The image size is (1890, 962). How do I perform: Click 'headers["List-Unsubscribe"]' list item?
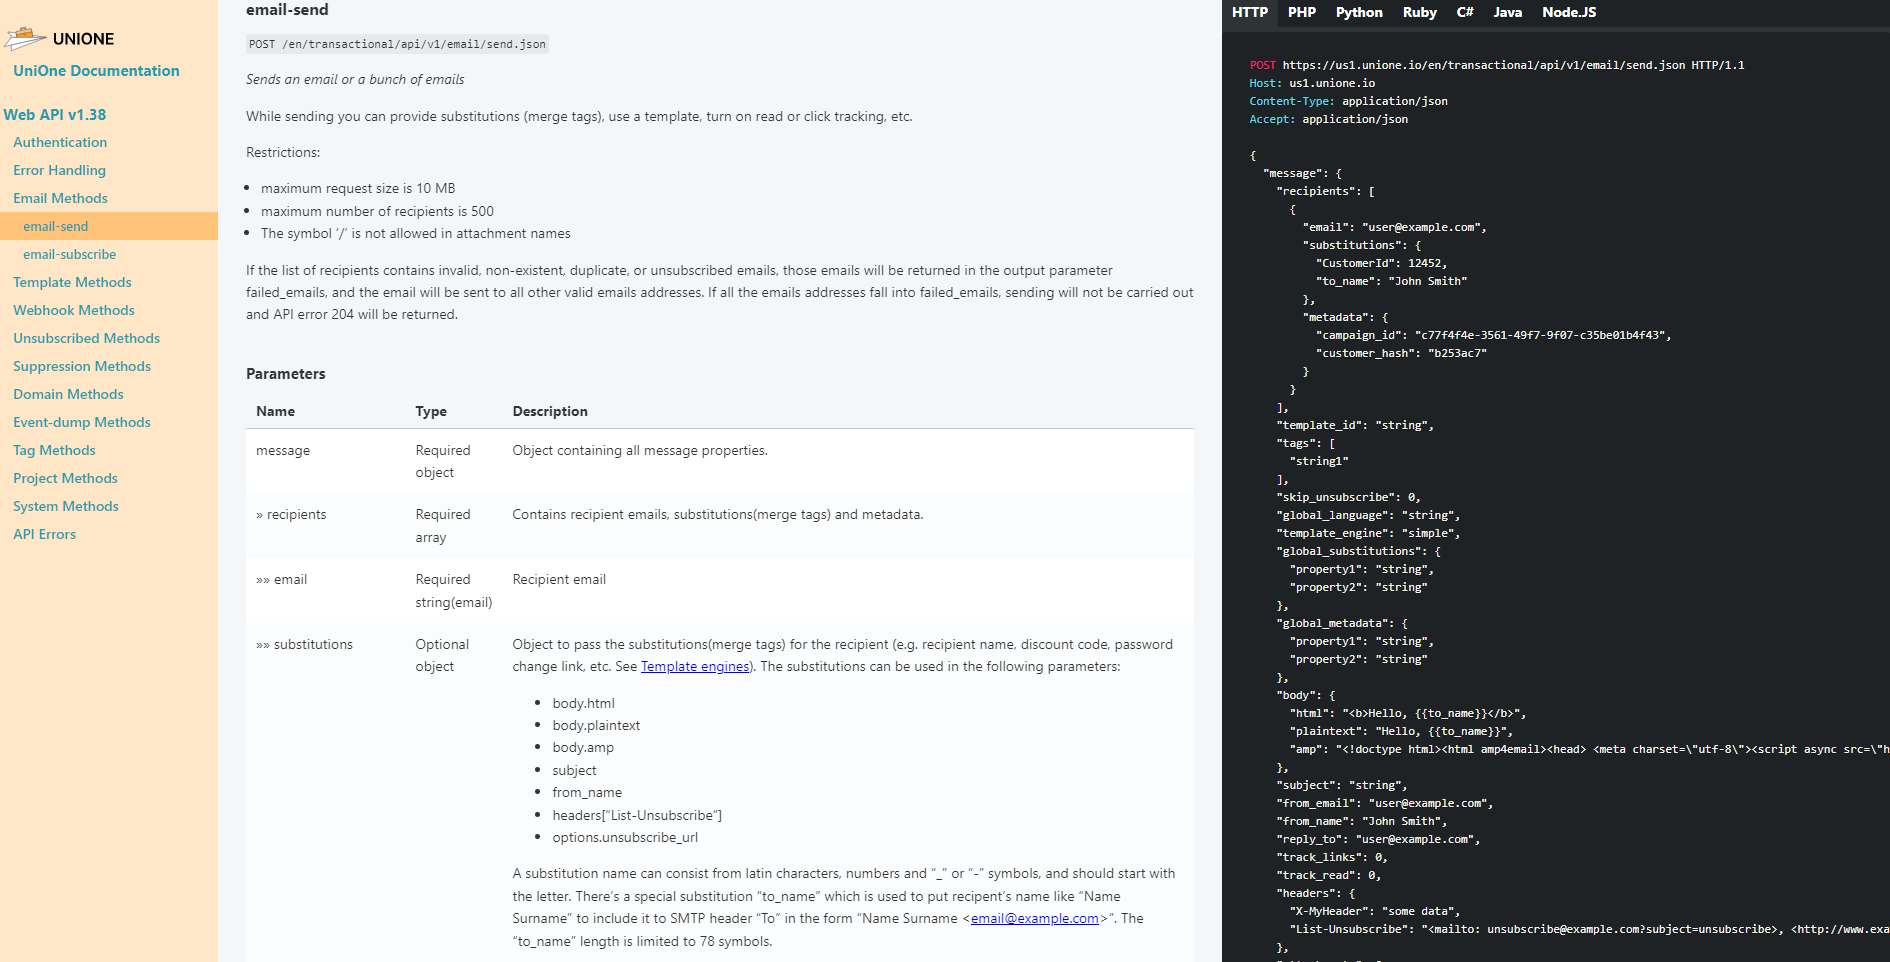637,816
